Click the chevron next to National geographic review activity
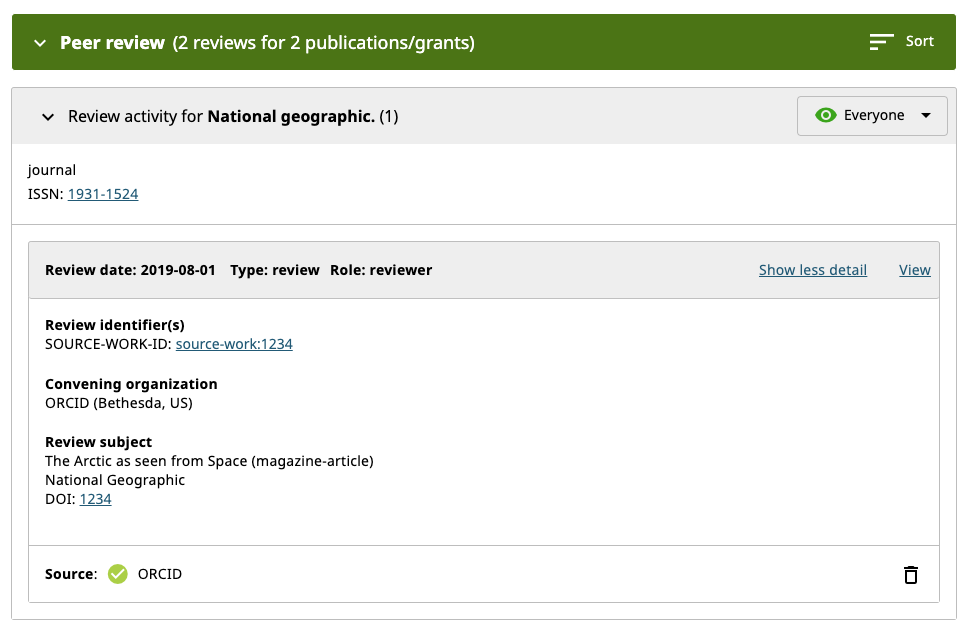Screen dimensions: 969x627 (x=47, y=116)
